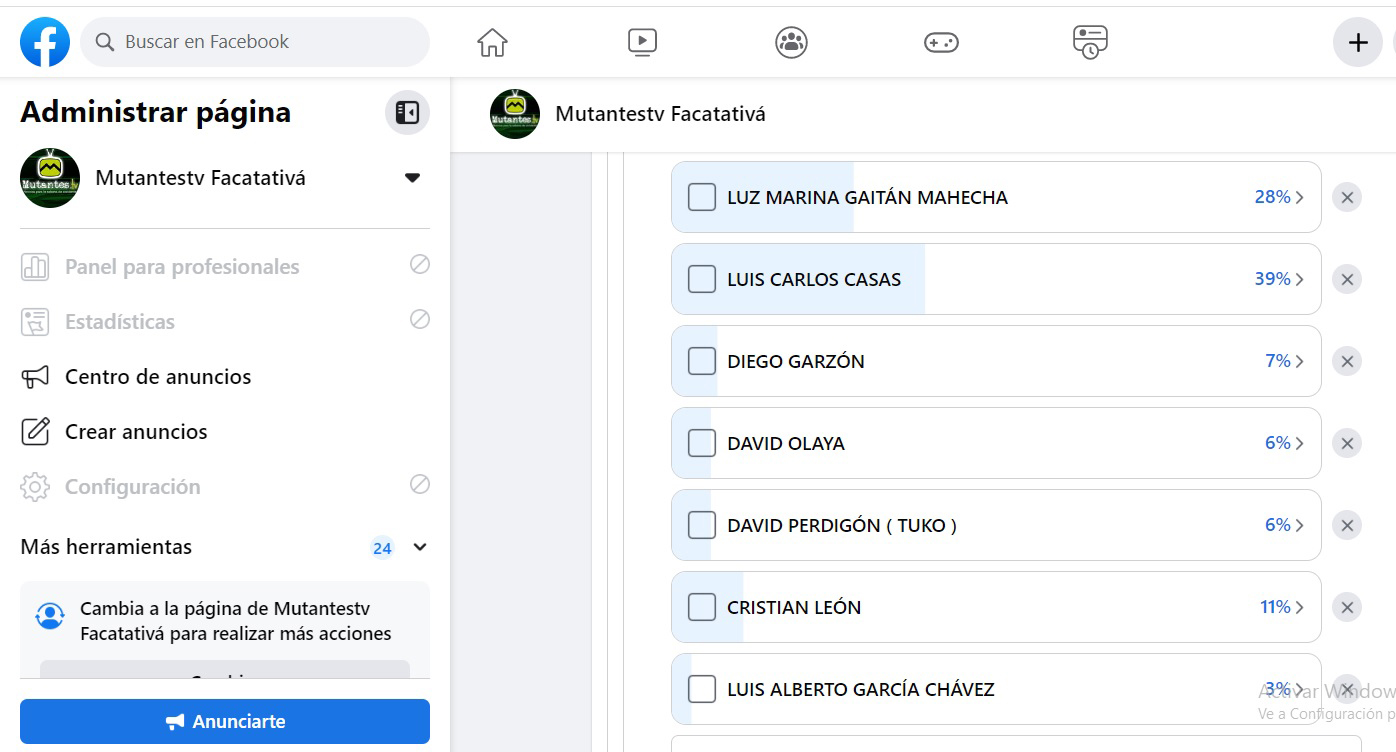This screenshot has height=752, width=1396.
Task: Open the Video (Watch) icon
Action: point(642,42)
